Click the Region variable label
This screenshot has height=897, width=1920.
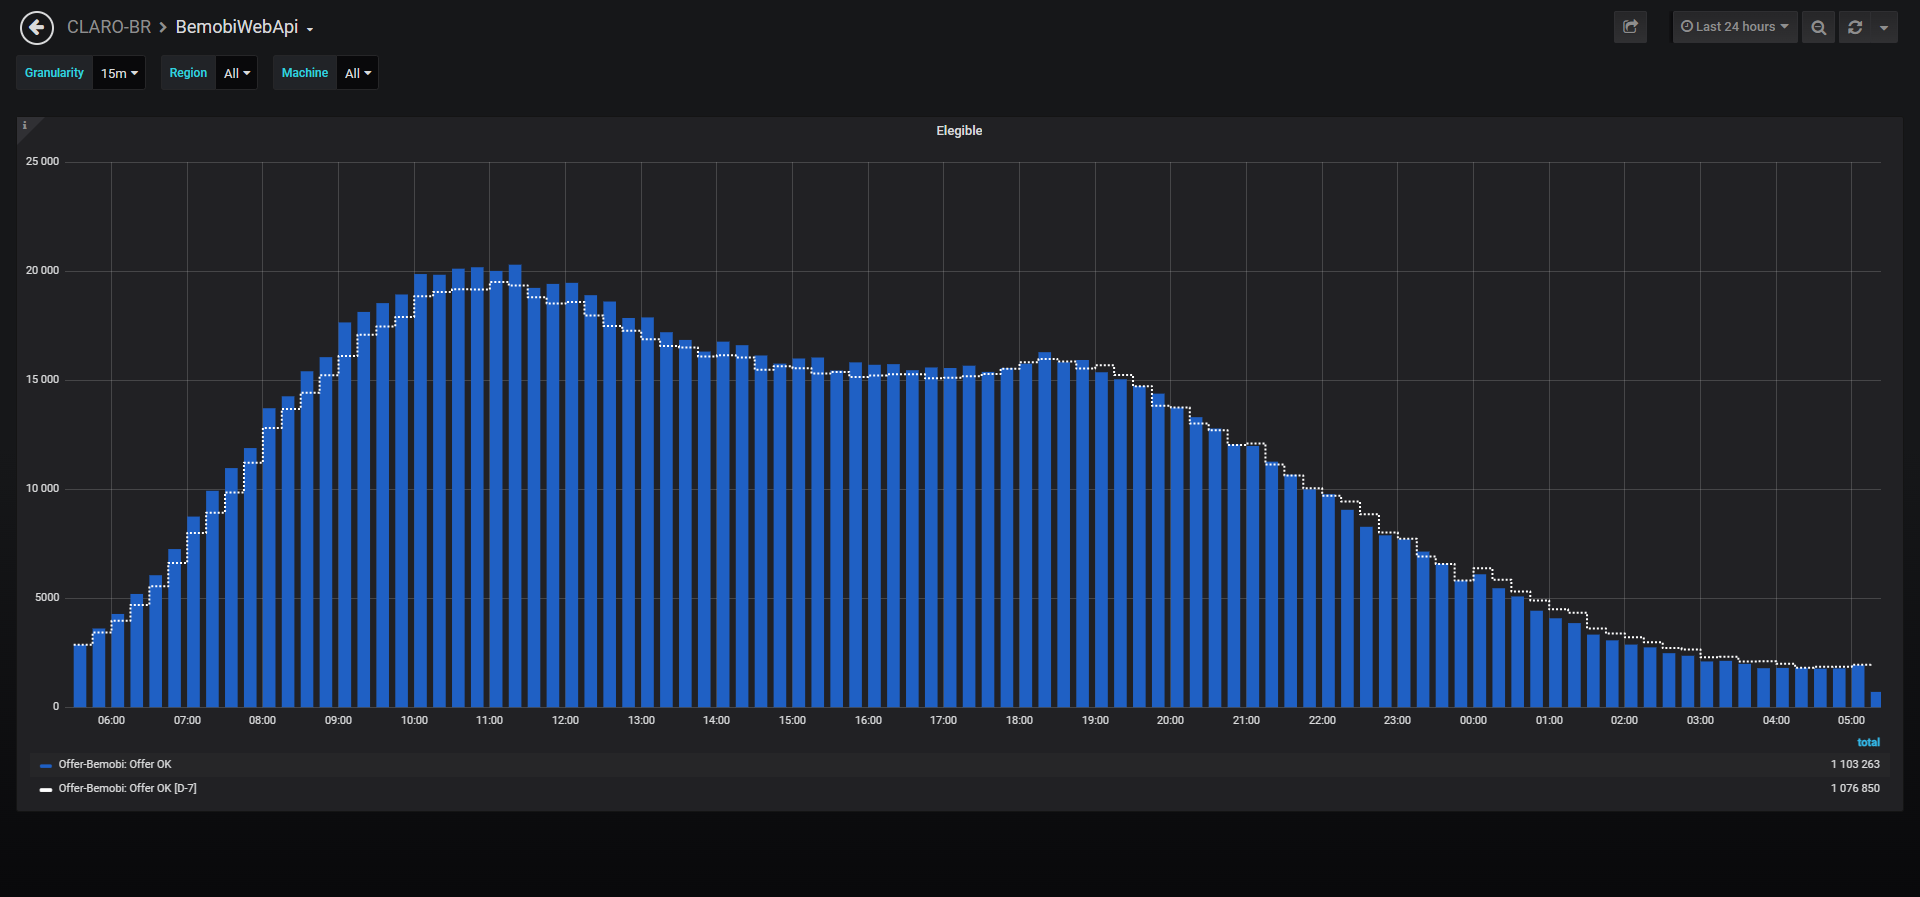pos(188,73)
